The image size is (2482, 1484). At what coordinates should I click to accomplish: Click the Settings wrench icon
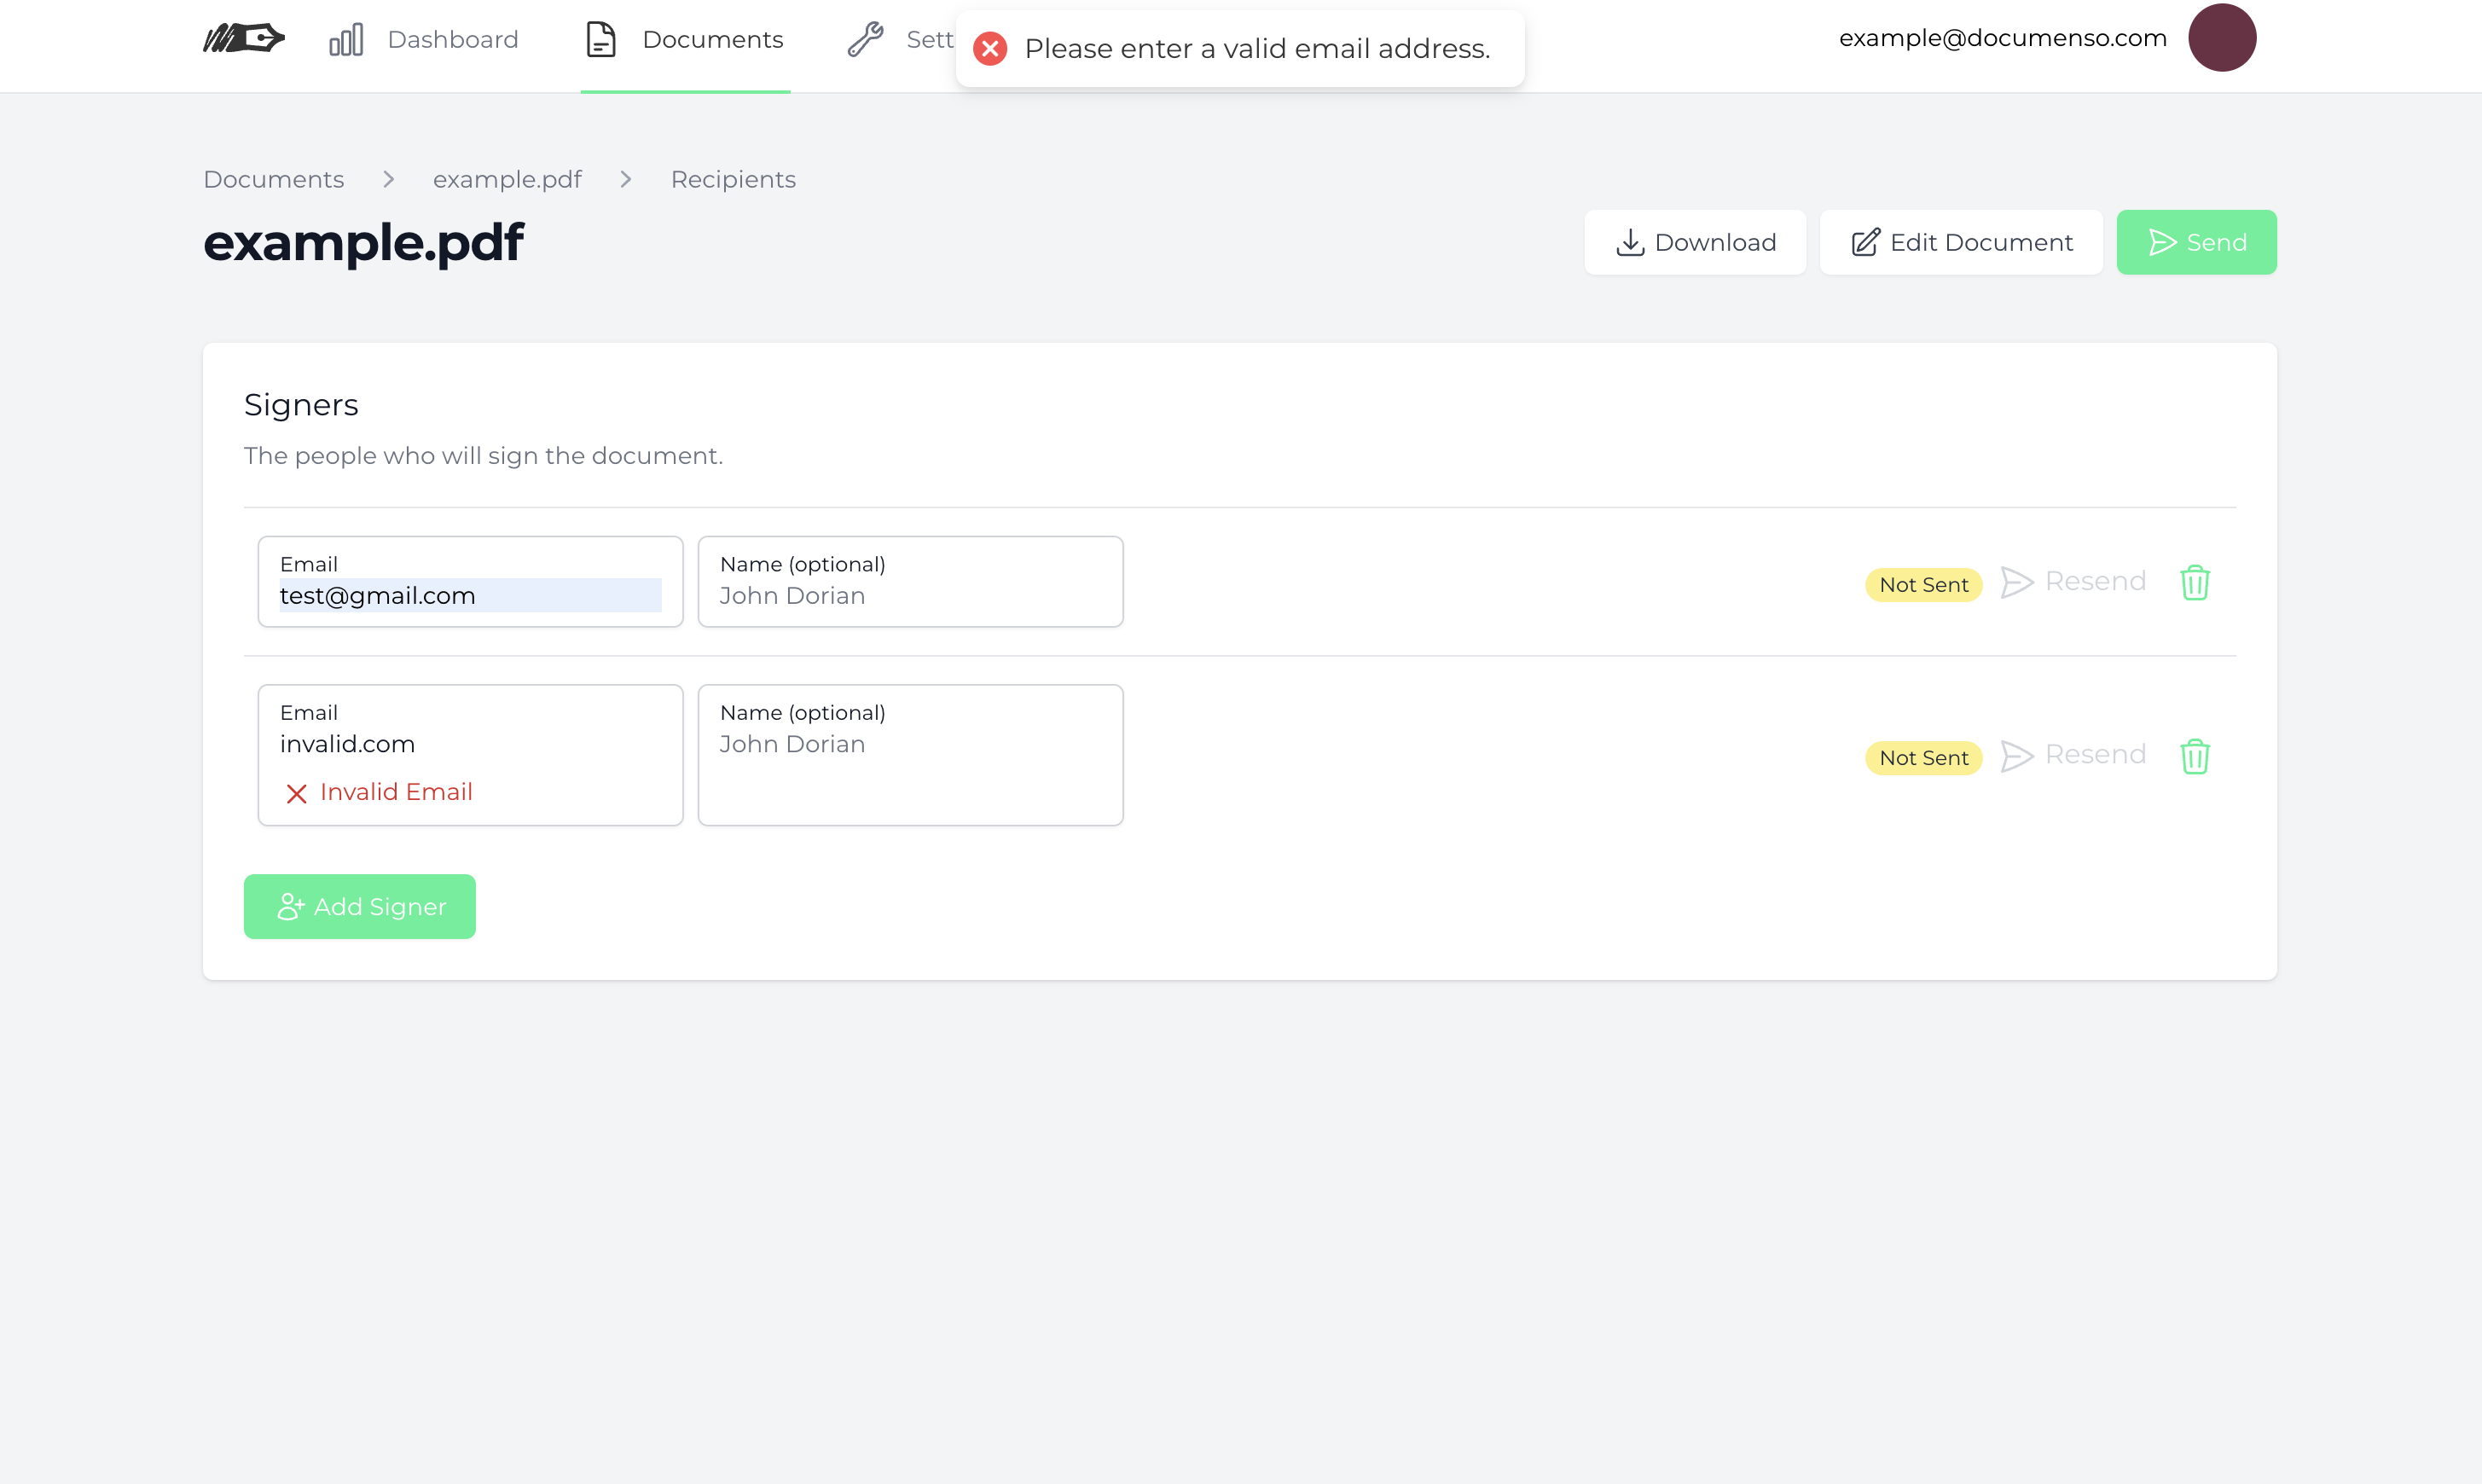[865, 40]
